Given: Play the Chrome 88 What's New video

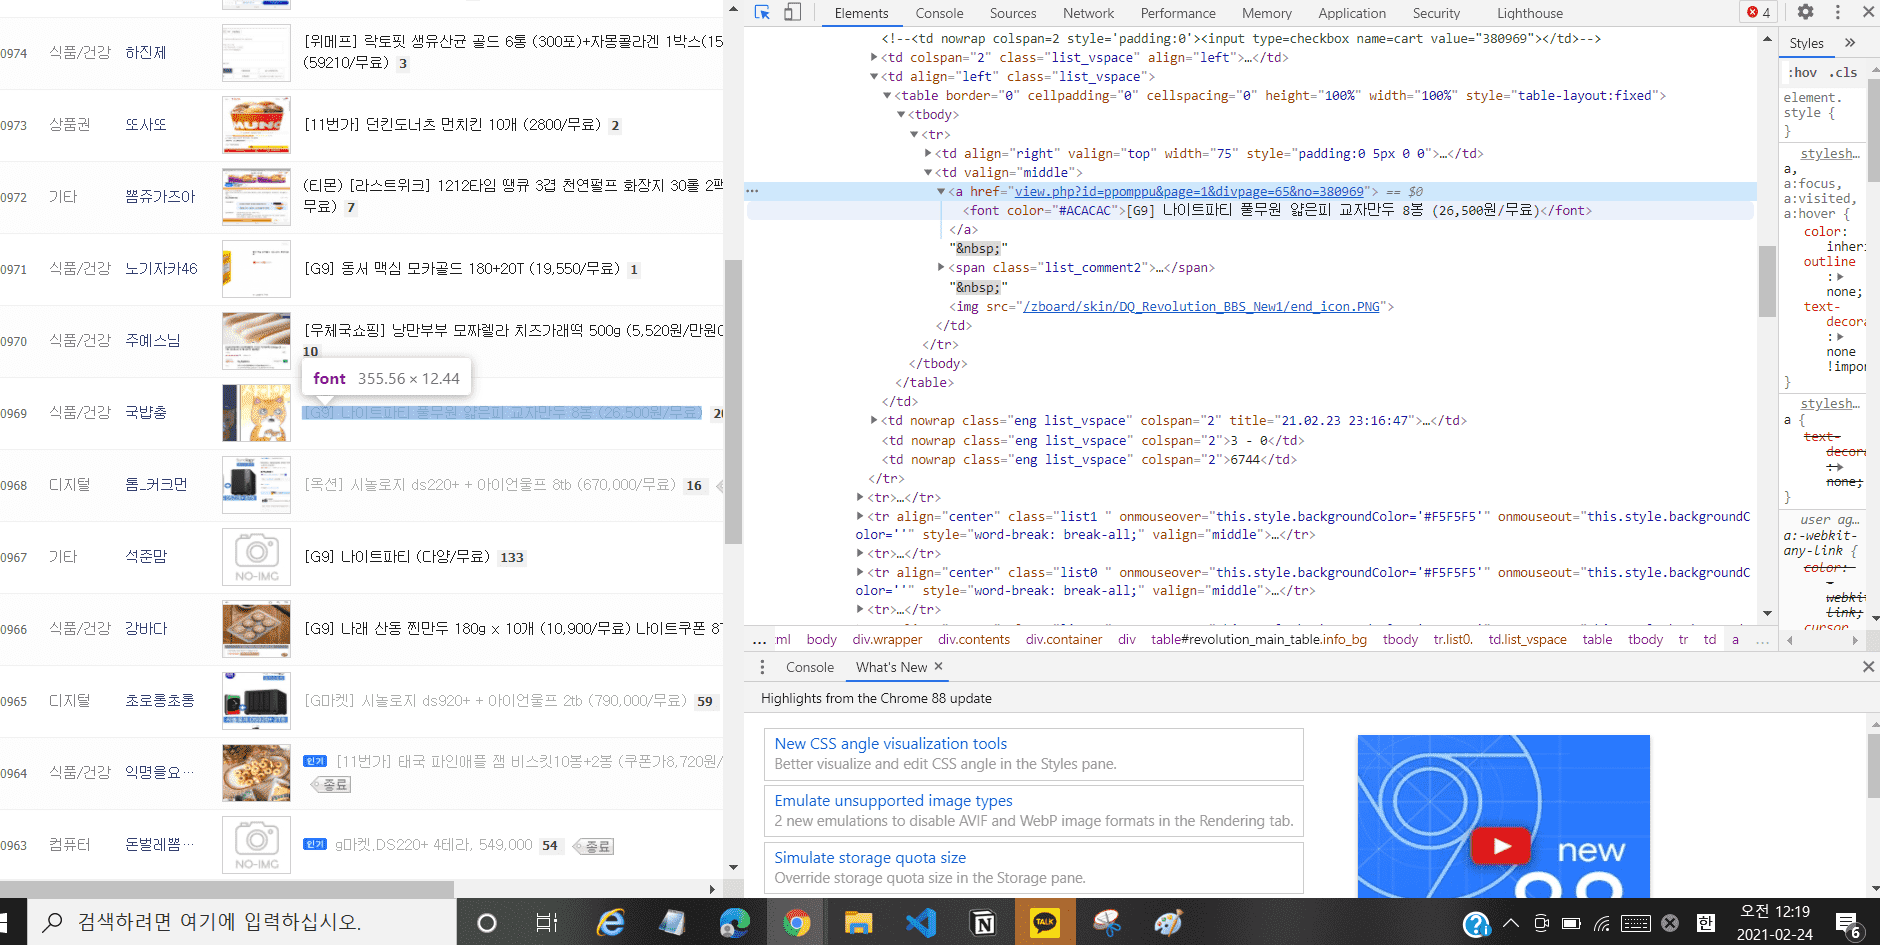Looking at the screenshot, I should click(x=1500, y=846).
